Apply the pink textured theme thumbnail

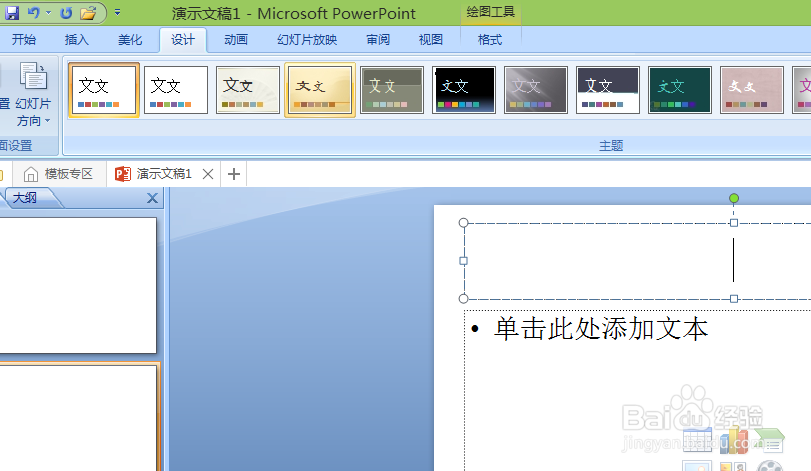(x=752, y=90)
